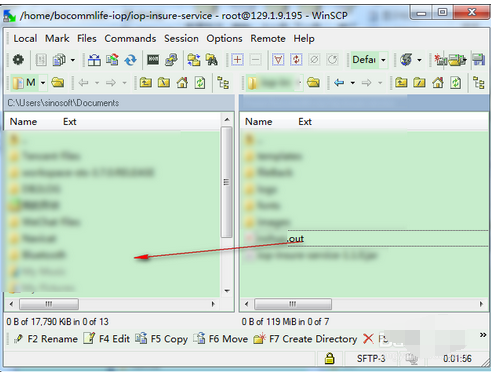Viewport: 491px width, 372px height.
Task: Click the Invert Selection icon
Action: click(296, 60)
